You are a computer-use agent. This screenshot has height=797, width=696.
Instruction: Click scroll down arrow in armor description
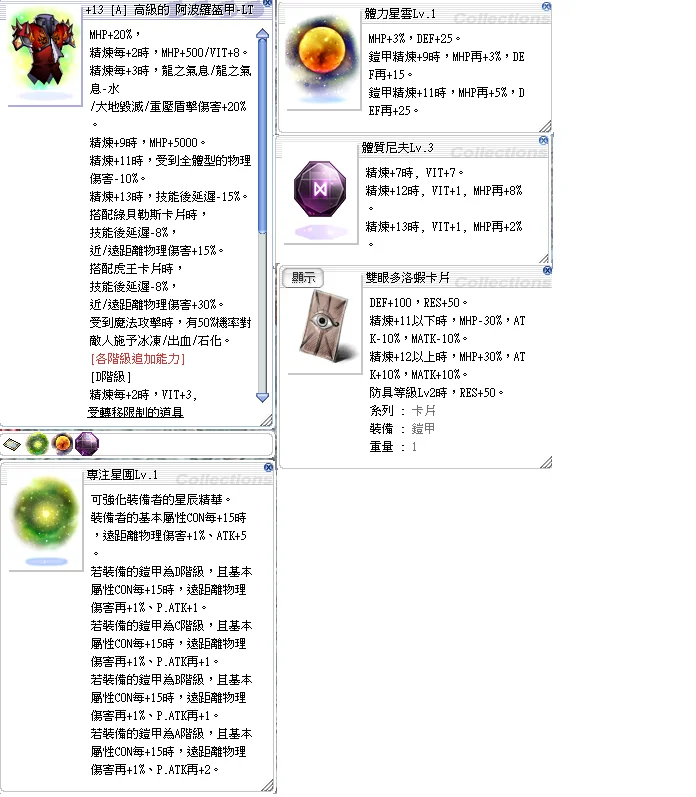262,397
